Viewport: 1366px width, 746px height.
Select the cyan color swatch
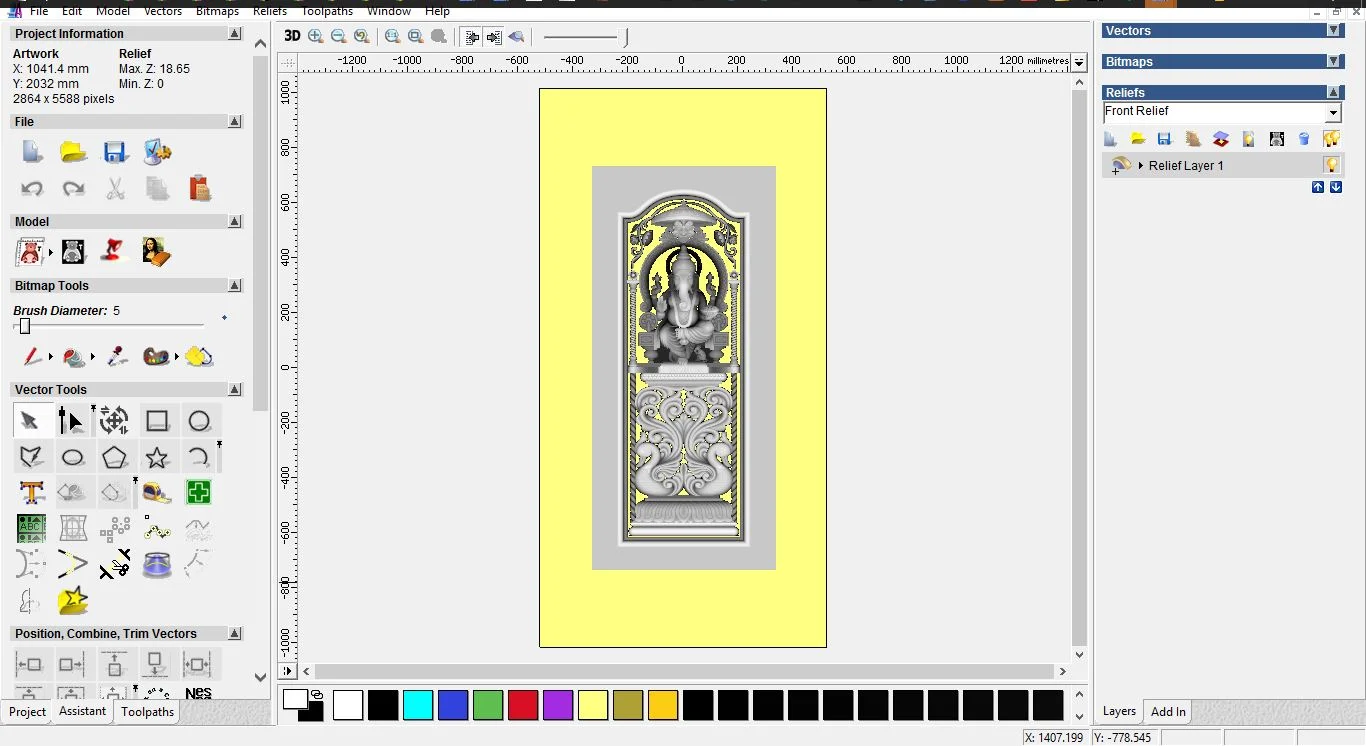tap(417, 705)
